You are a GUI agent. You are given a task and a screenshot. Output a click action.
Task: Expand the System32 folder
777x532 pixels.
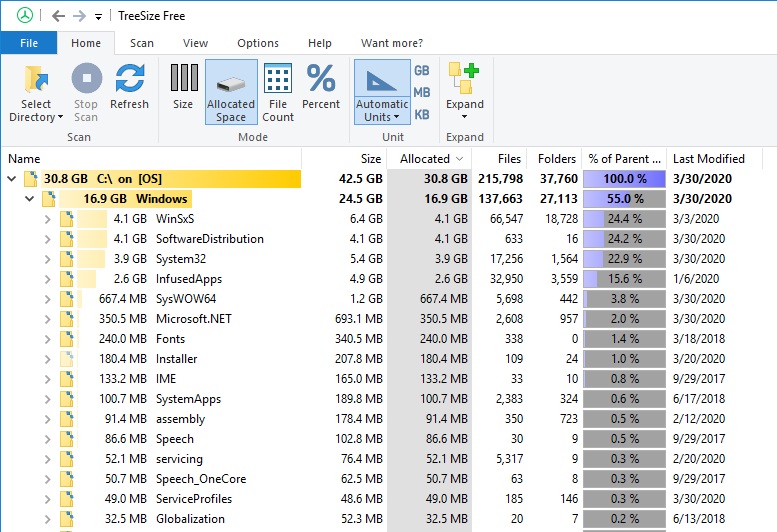[x=48, y=259]
